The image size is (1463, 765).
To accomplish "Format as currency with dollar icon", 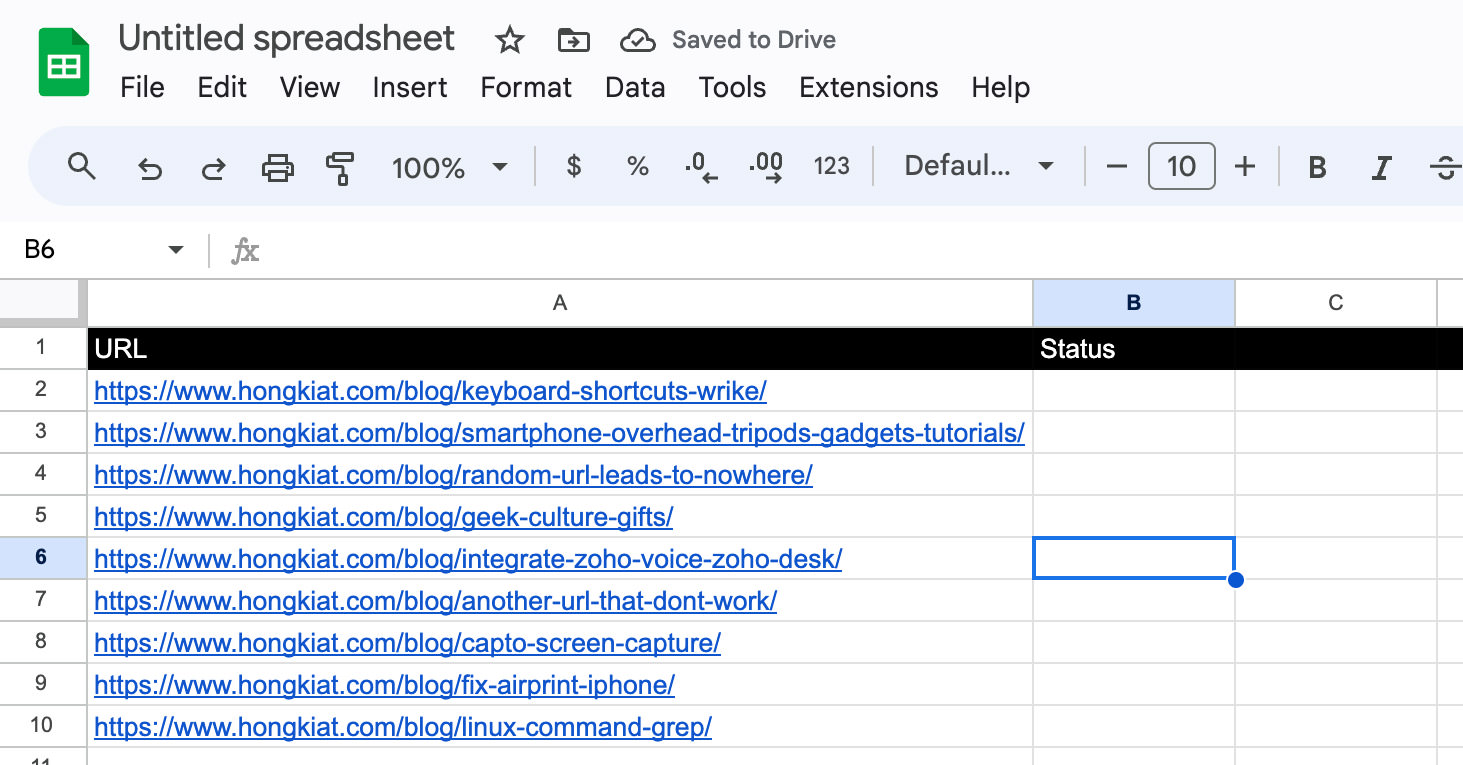I will (x=574, y=166).
